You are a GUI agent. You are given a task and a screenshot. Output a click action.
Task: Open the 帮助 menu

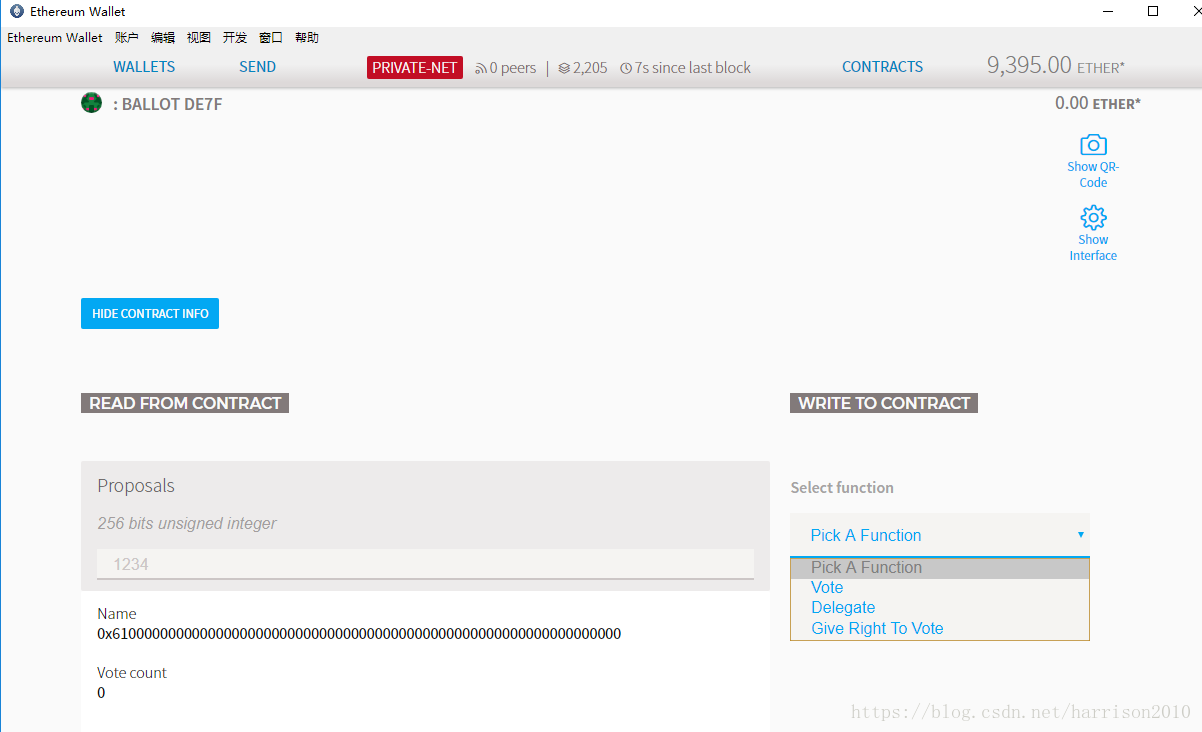307,37
